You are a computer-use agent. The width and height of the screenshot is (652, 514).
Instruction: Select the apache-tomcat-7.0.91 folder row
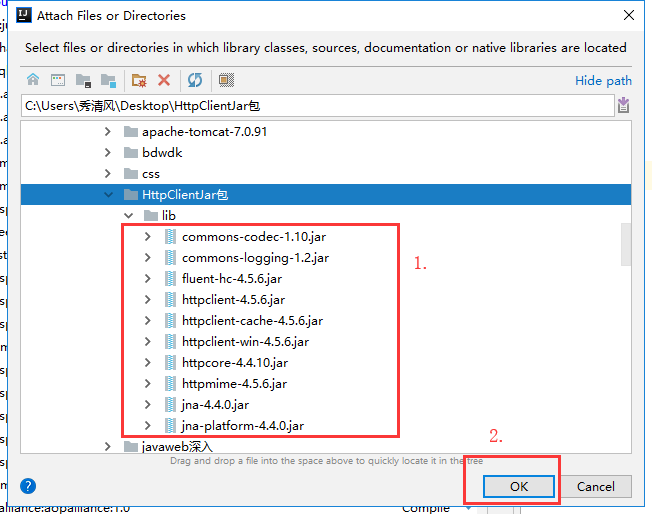[x=326, y=132]
